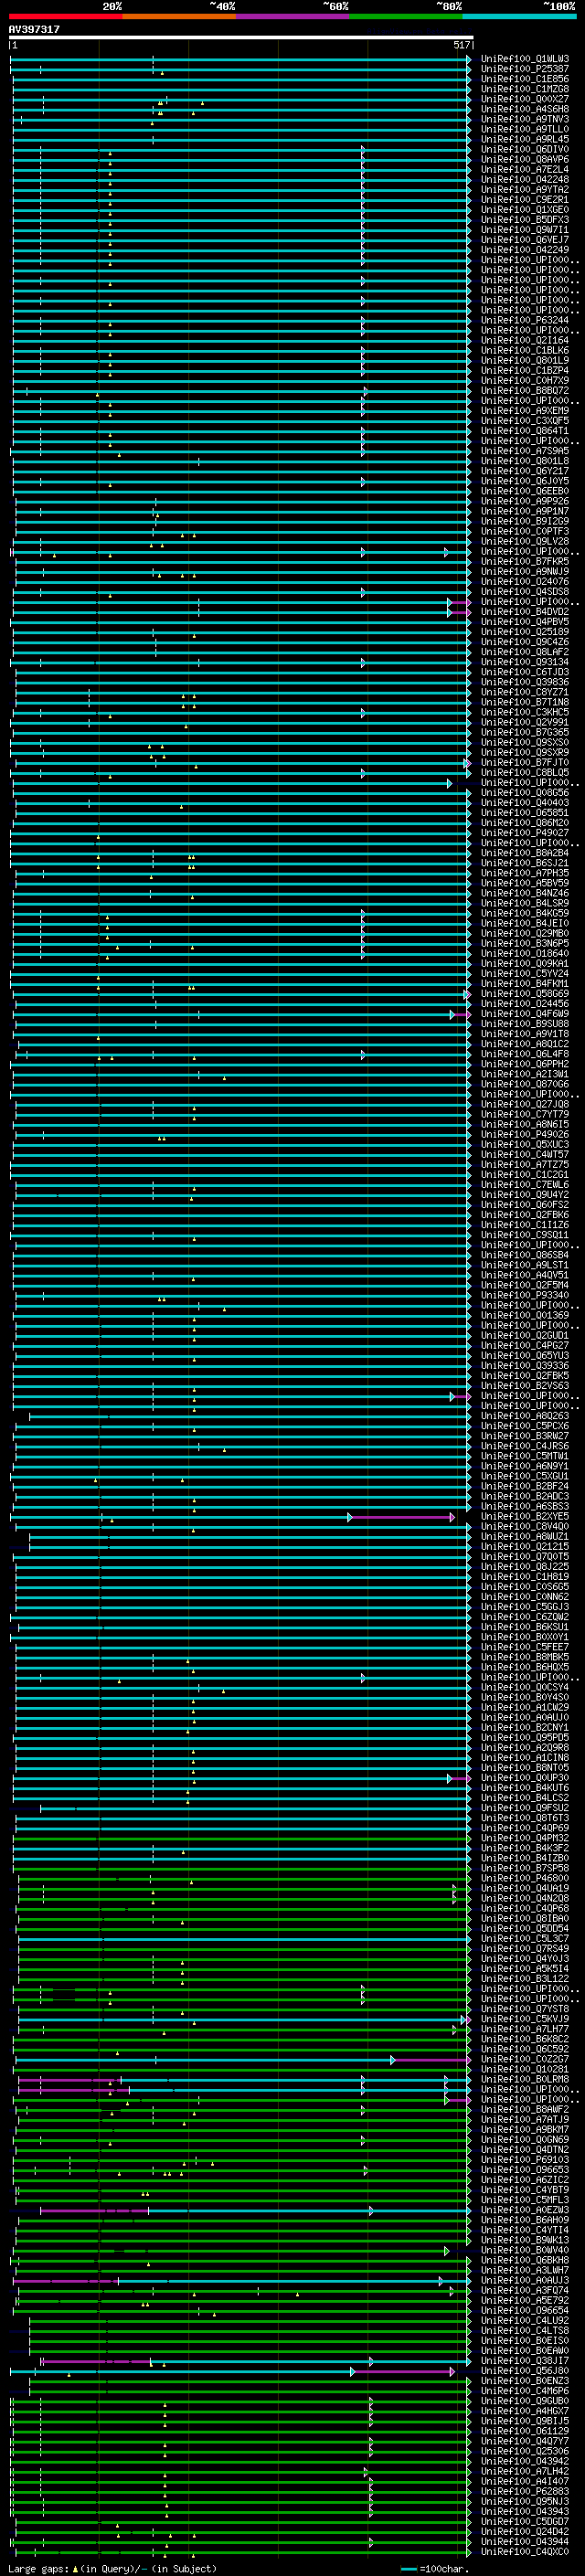The height and width of the screenshot is (2576, 585).
Task: Click the purple ~60% identity legend segment
Action: tap(293, 16)
